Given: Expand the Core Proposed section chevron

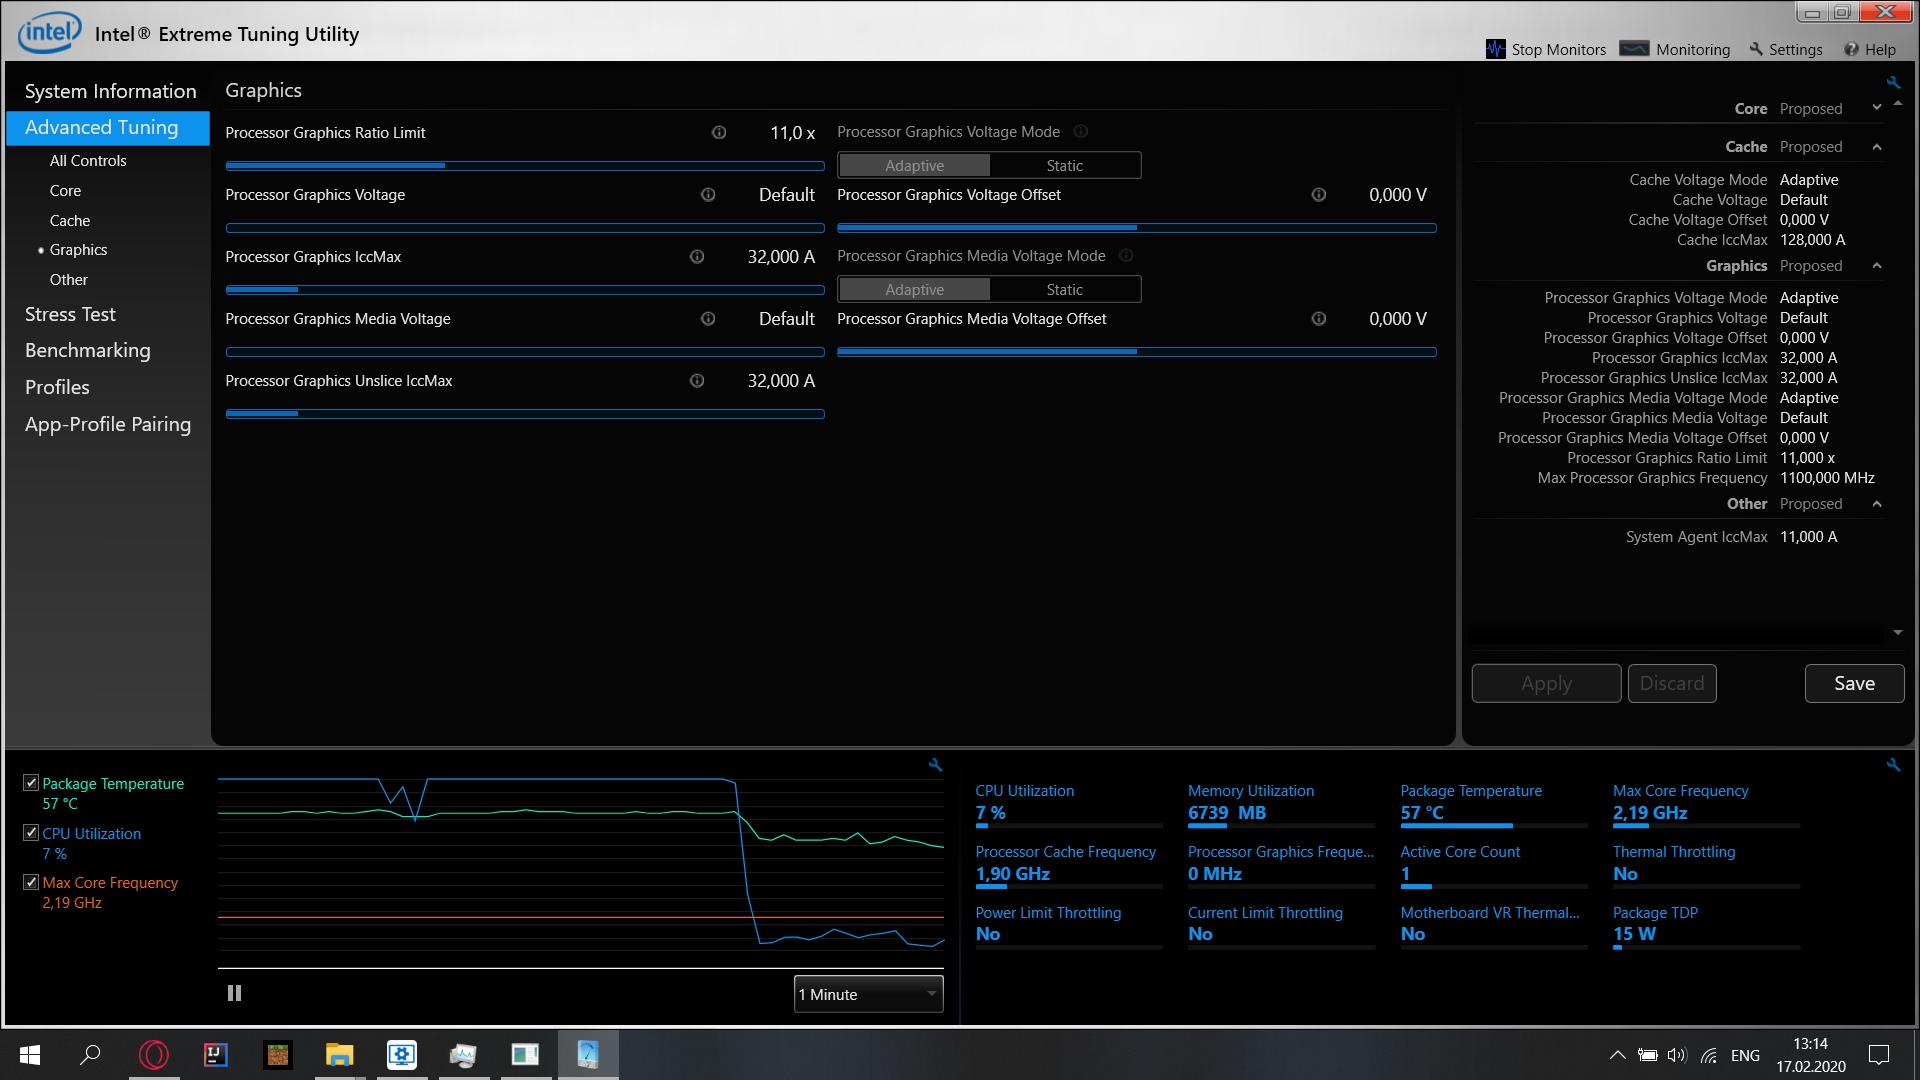Looking at the screenshot, I should [x=1877, y=108].
